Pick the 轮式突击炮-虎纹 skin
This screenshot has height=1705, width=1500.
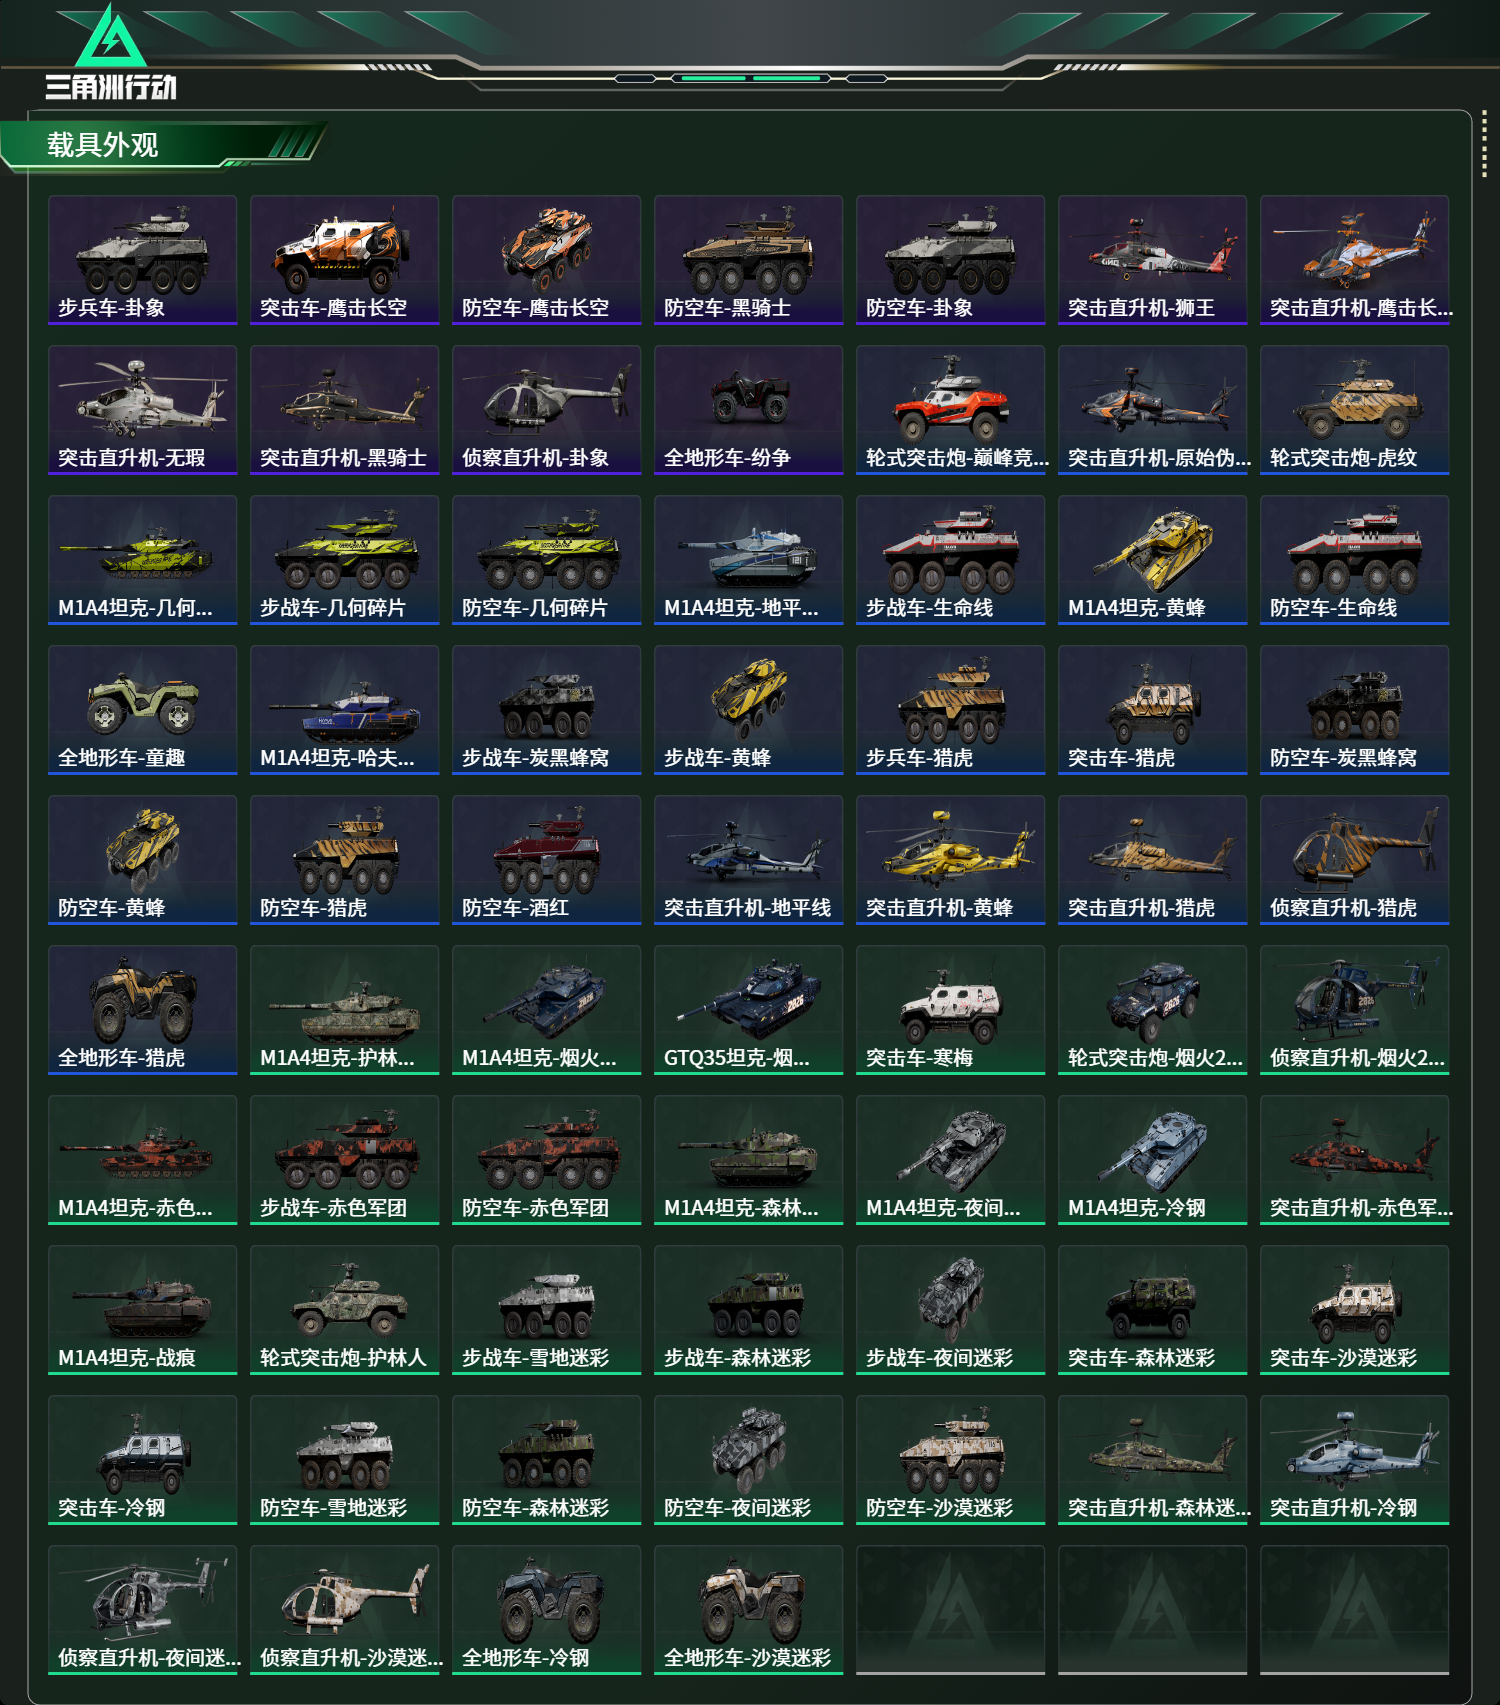tap(1354, 410)
